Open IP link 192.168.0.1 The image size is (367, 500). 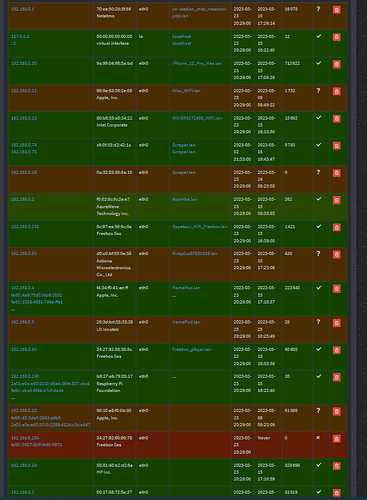coord(23,9)
